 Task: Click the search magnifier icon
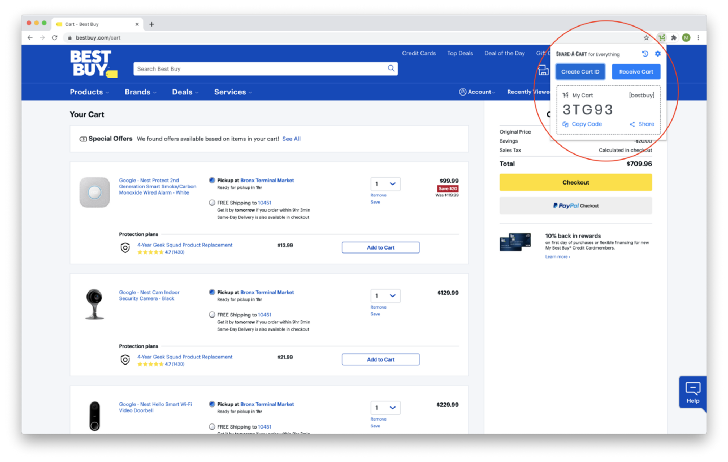tap(391, 68)
